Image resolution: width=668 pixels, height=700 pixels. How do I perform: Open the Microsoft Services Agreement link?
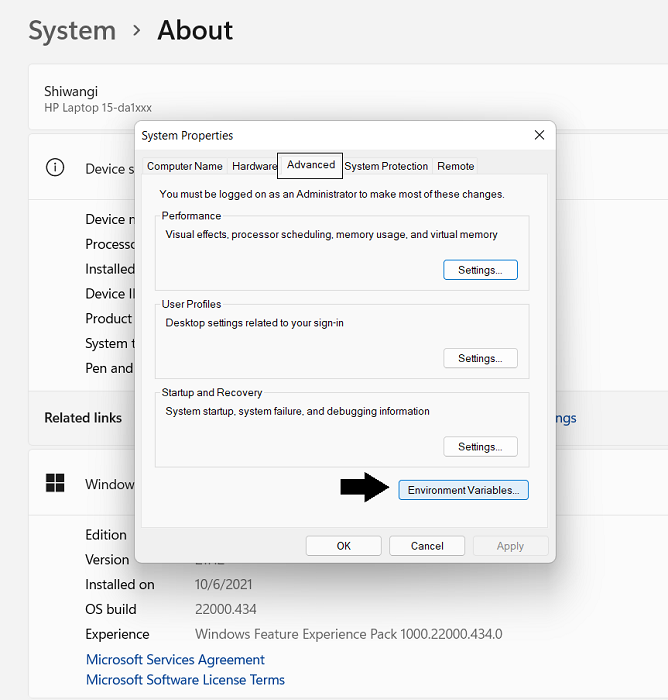pyautogui.click(x=175, y=660)
